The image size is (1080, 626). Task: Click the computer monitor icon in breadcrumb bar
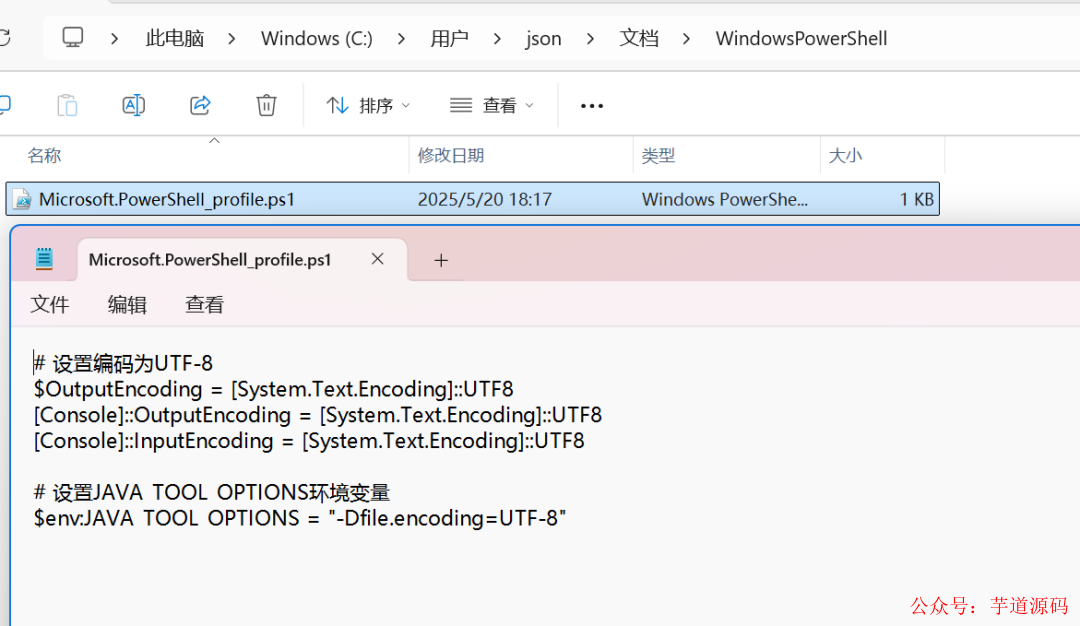point(72,38)
